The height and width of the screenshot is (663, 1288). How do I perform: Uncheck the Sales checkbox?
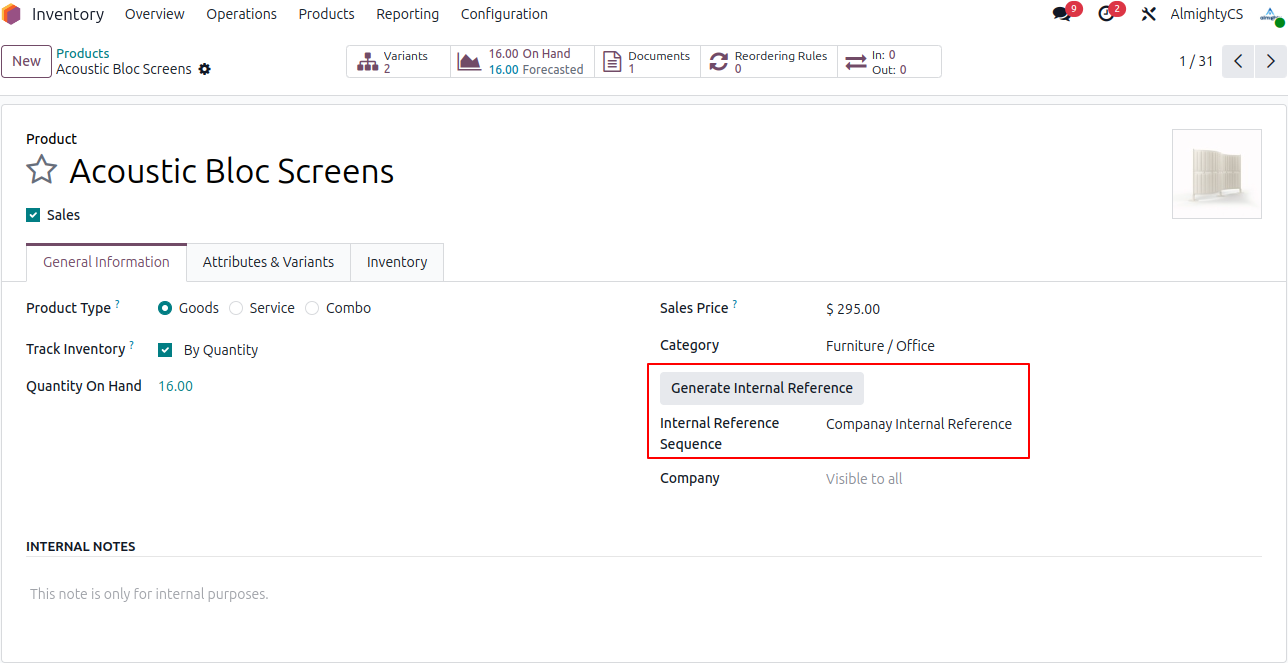[x=33, y=215]
